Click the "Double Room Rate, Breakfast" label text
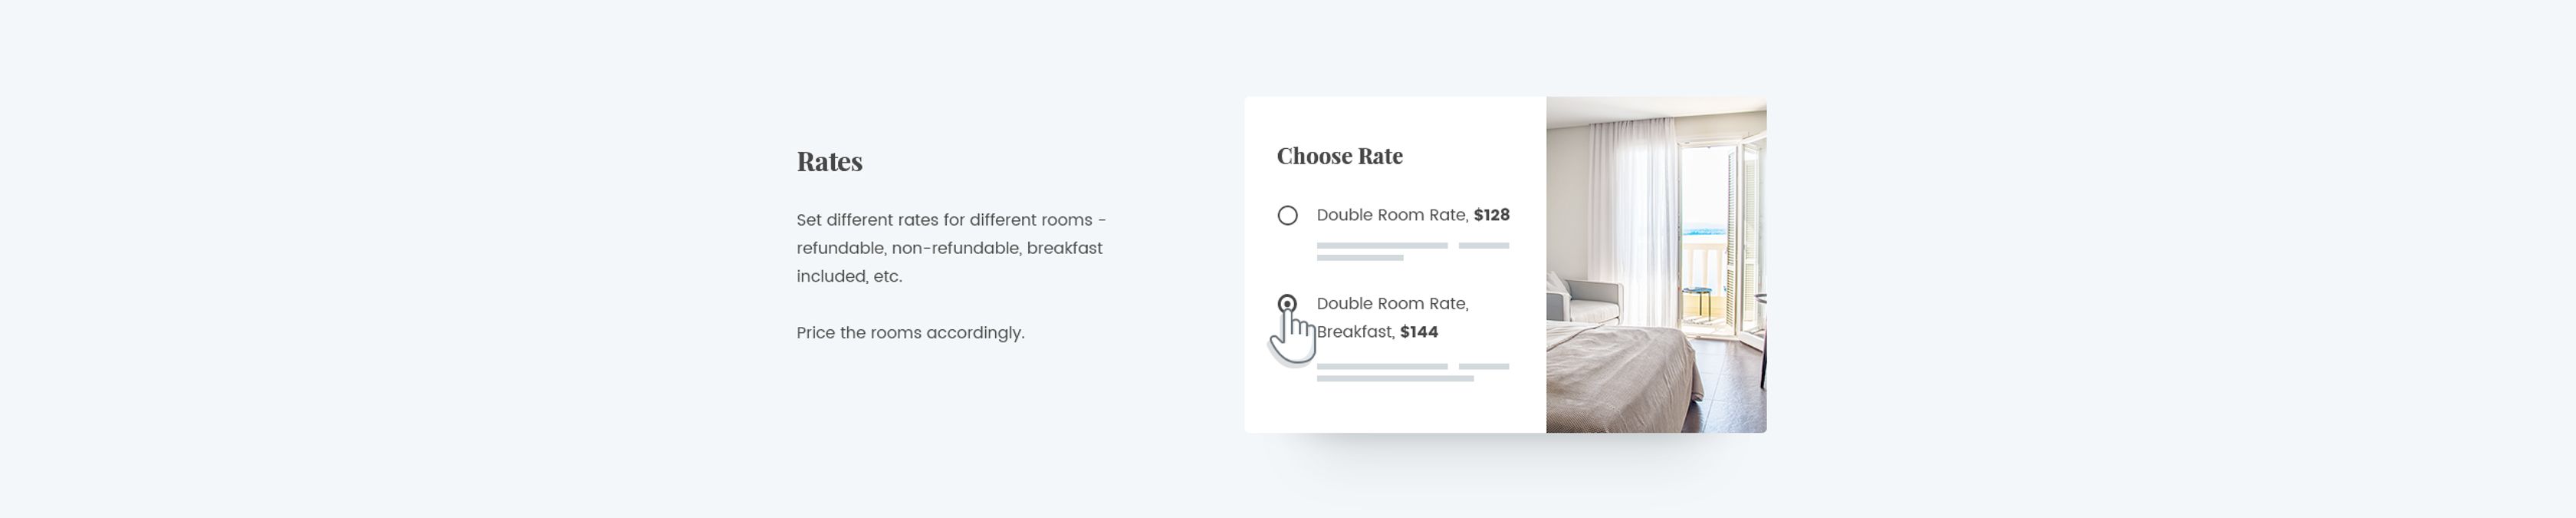Screen dimensions: 2576x518 (1392, 317)
